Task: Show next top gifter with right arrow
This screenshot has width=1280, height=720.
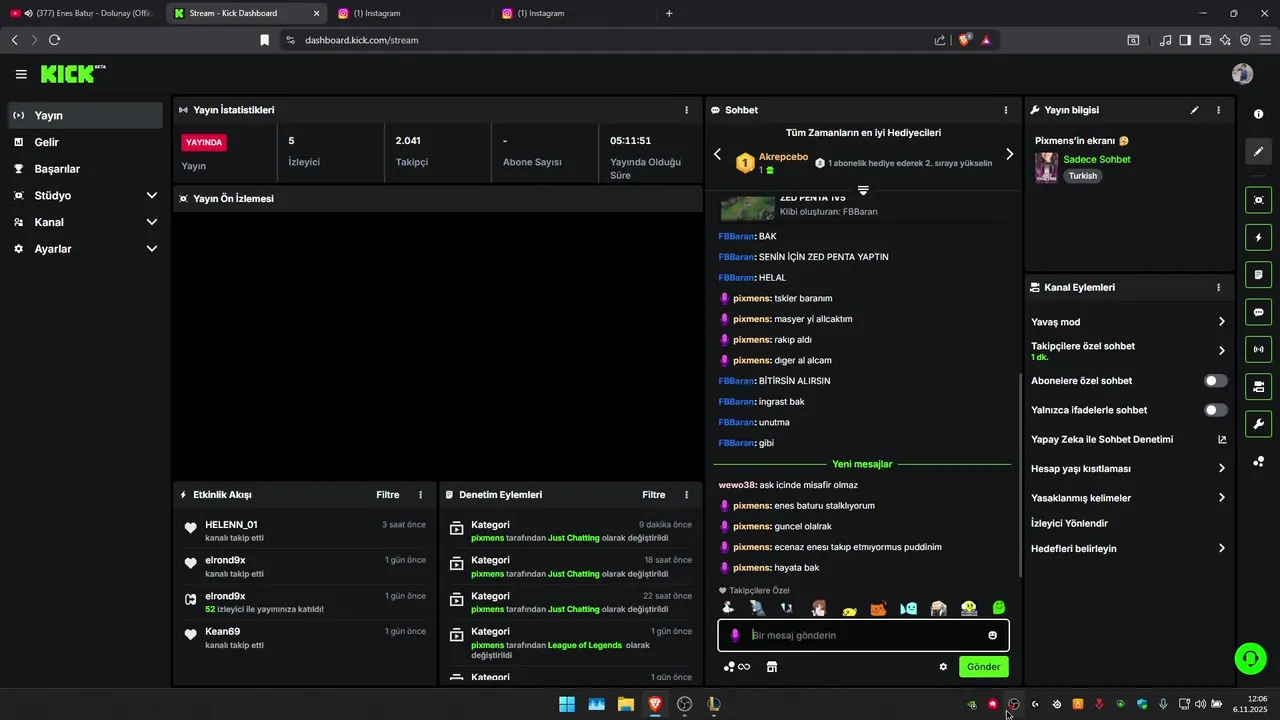Action: pyautogui.click(x=1009, y=154)
